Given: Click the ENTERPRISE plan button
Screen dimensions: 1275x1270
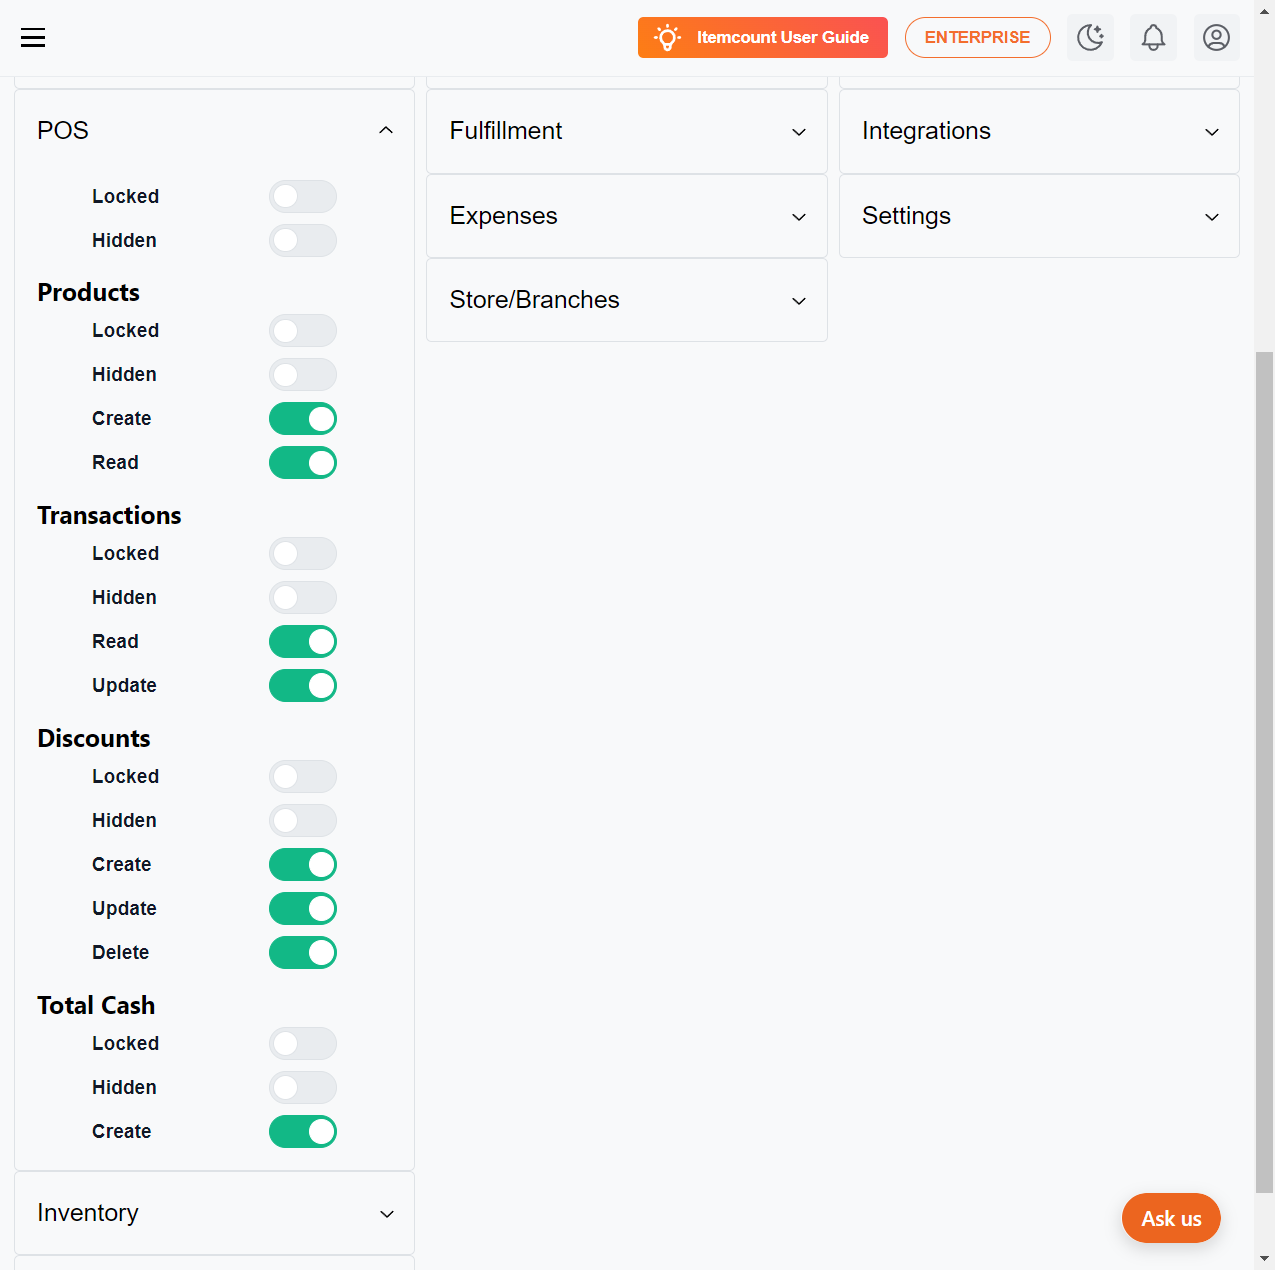Looking at the screenshot, I should point(978,38).
